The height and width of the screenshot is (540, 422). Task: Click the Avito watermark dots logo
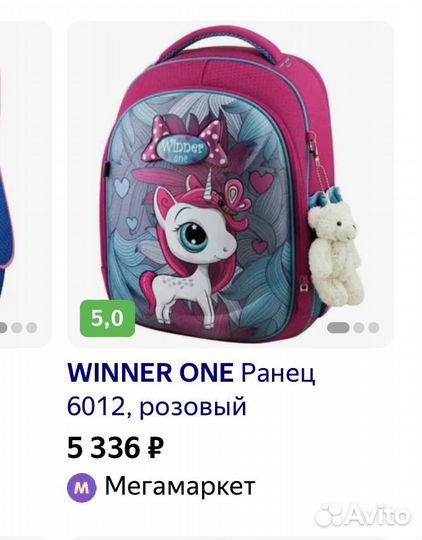329,515
